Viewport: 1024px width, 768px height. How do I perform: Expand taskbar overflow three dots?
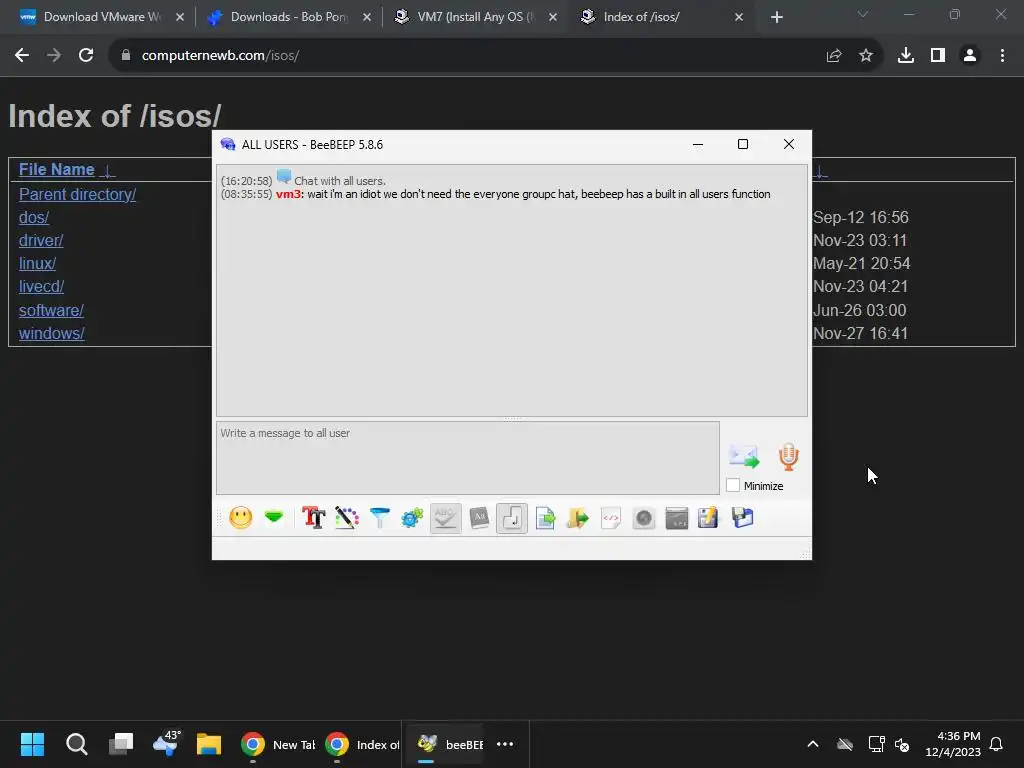pos(505,744)
